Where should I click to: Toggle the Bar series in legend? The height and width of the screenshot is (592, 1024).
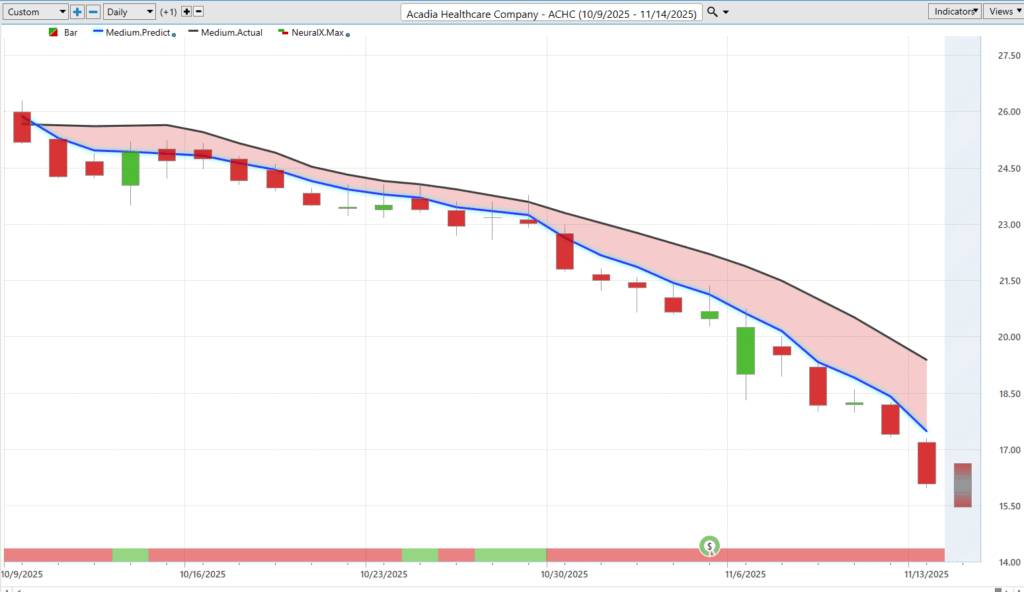[63, 33]
